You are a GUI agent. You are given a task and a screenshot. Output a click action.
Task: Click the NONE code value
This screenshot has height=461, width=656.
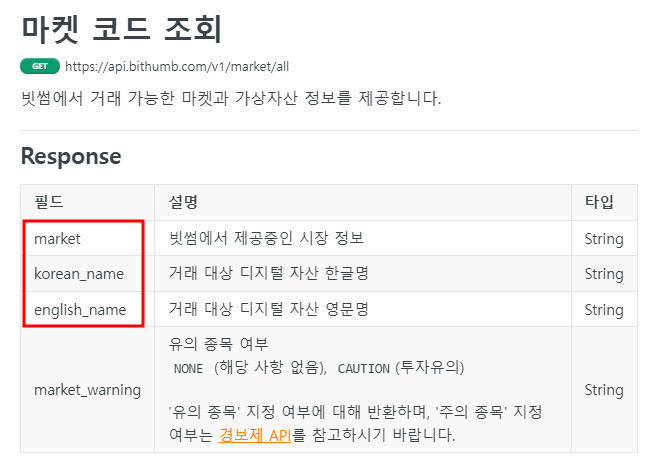[188, 367]
